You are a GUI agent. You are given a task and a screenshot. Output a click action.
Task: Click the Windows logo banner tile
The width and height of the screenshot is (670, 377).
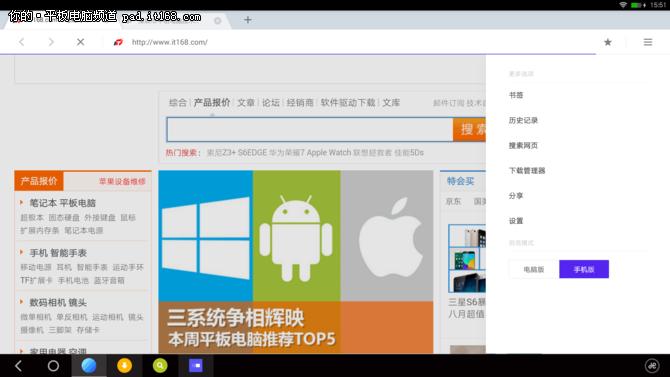[x=206, y=236]
